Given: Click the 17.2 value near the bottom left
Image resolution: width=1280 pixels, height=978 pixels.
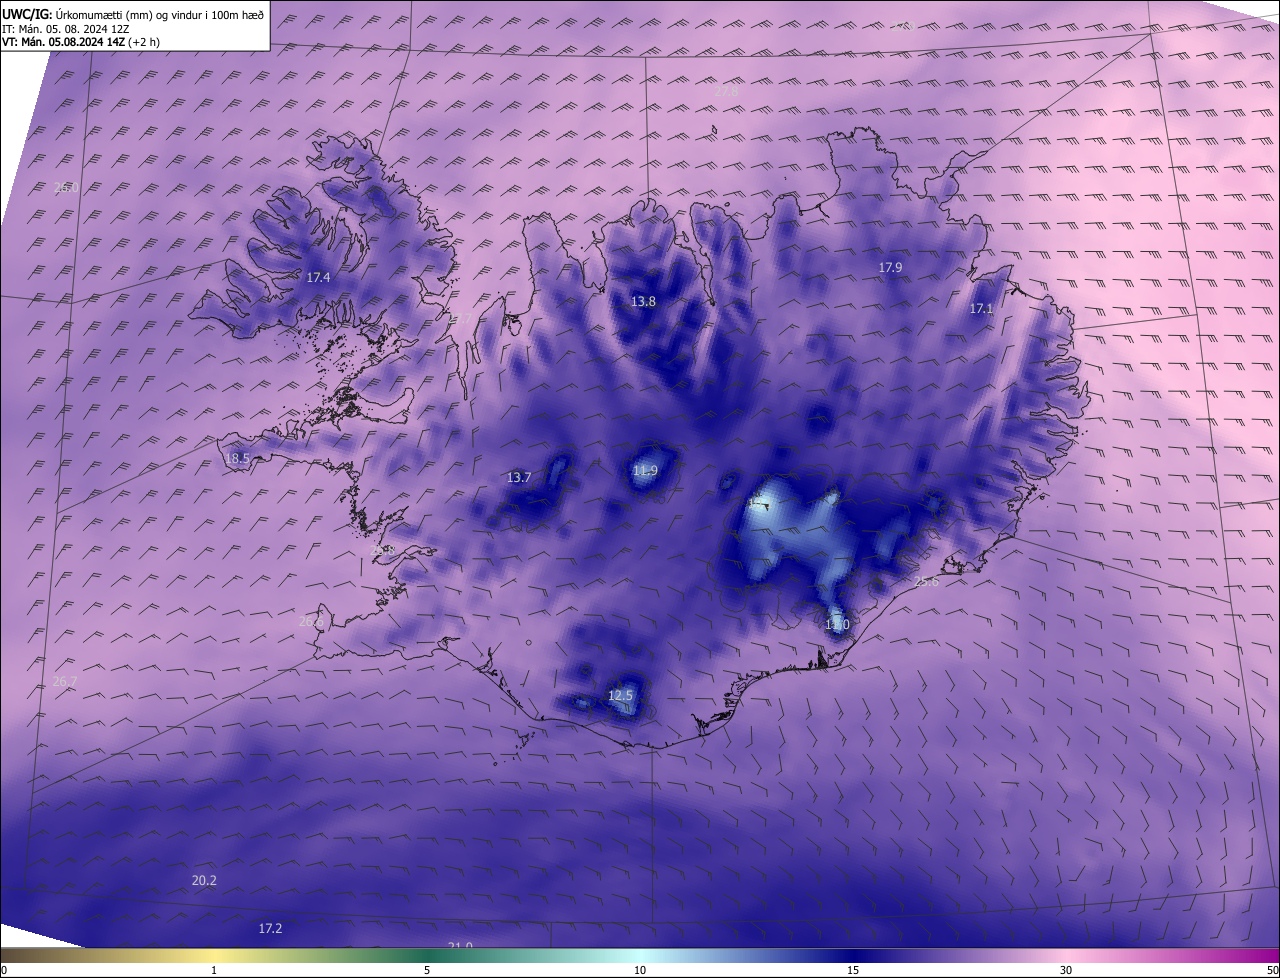Looking at the screenshot, I should [270, 928].
